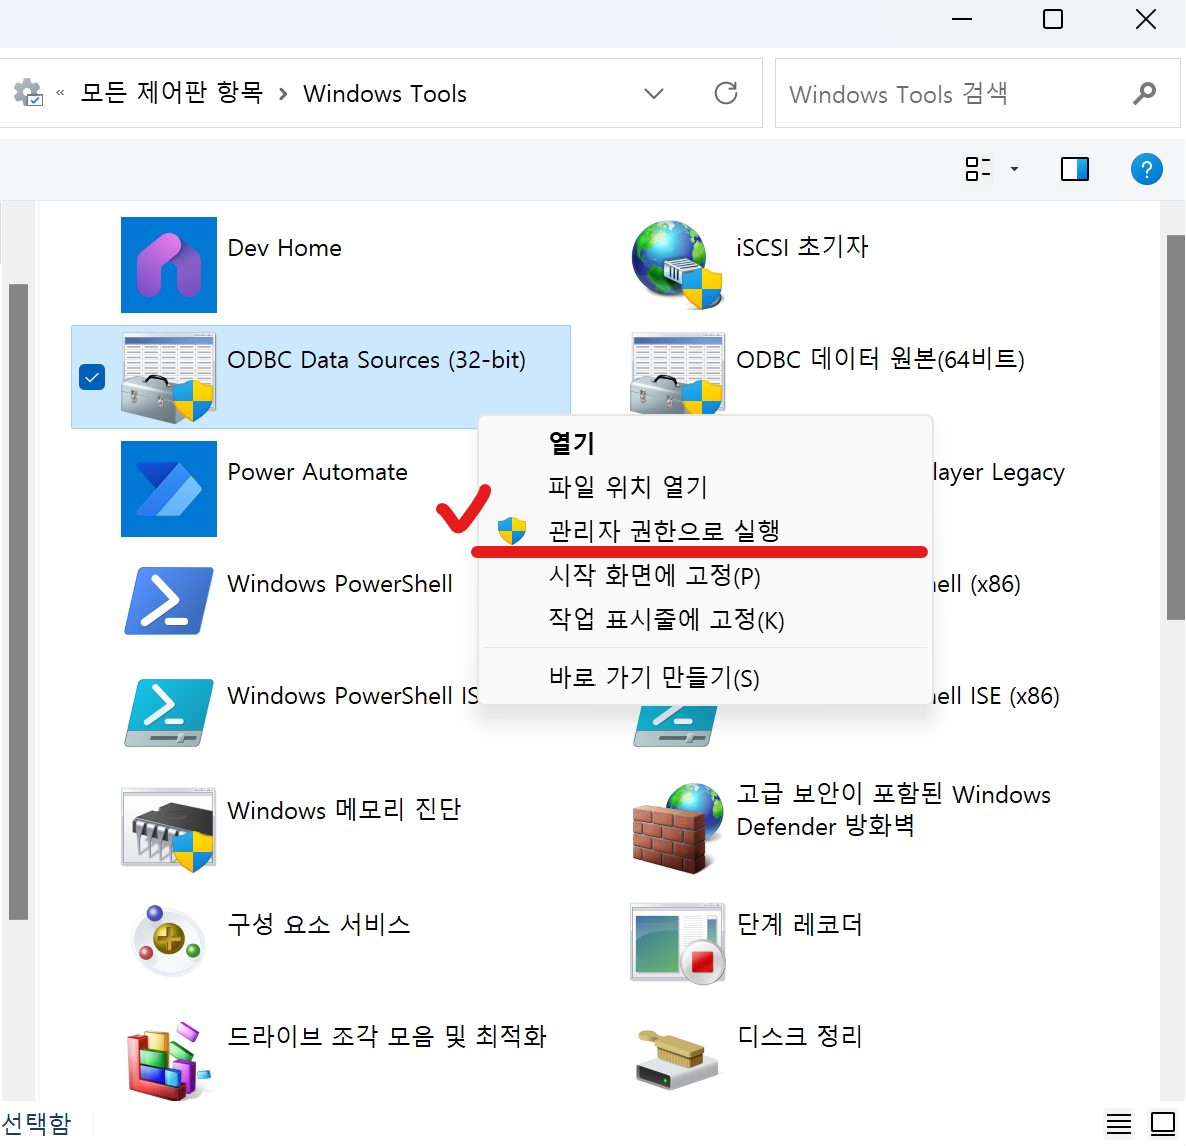Click the view layout options icon
The height and width of the screenshot is (1146, 1186).
[977, 169]
